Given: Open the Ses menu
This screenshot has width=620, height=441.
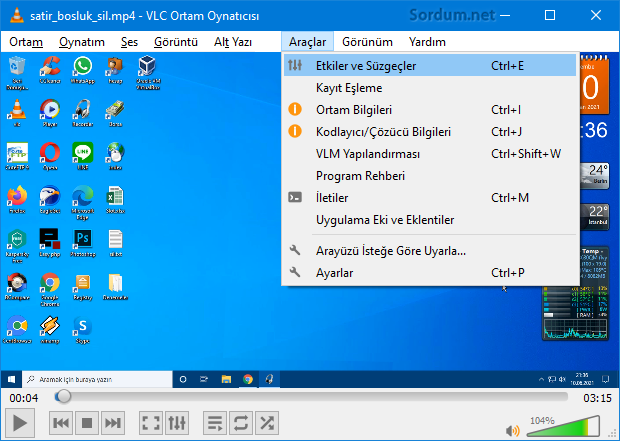Looking at the screenshot, I should [129, 42].
